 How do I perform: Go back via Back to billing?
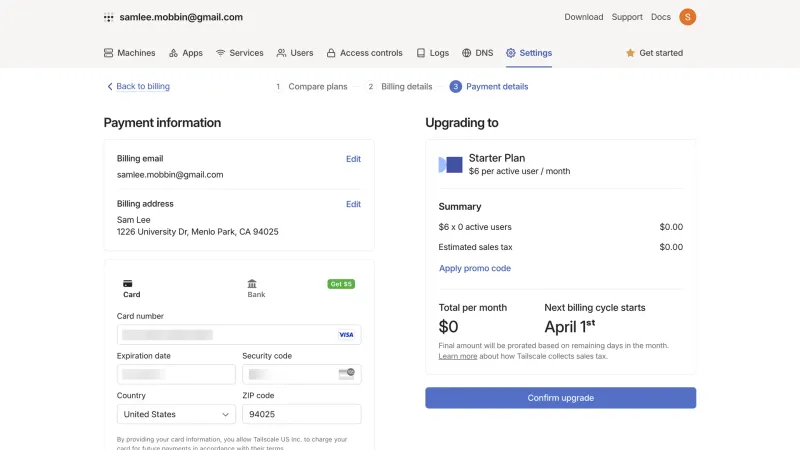pyautogui.click(x=138, y=87)
